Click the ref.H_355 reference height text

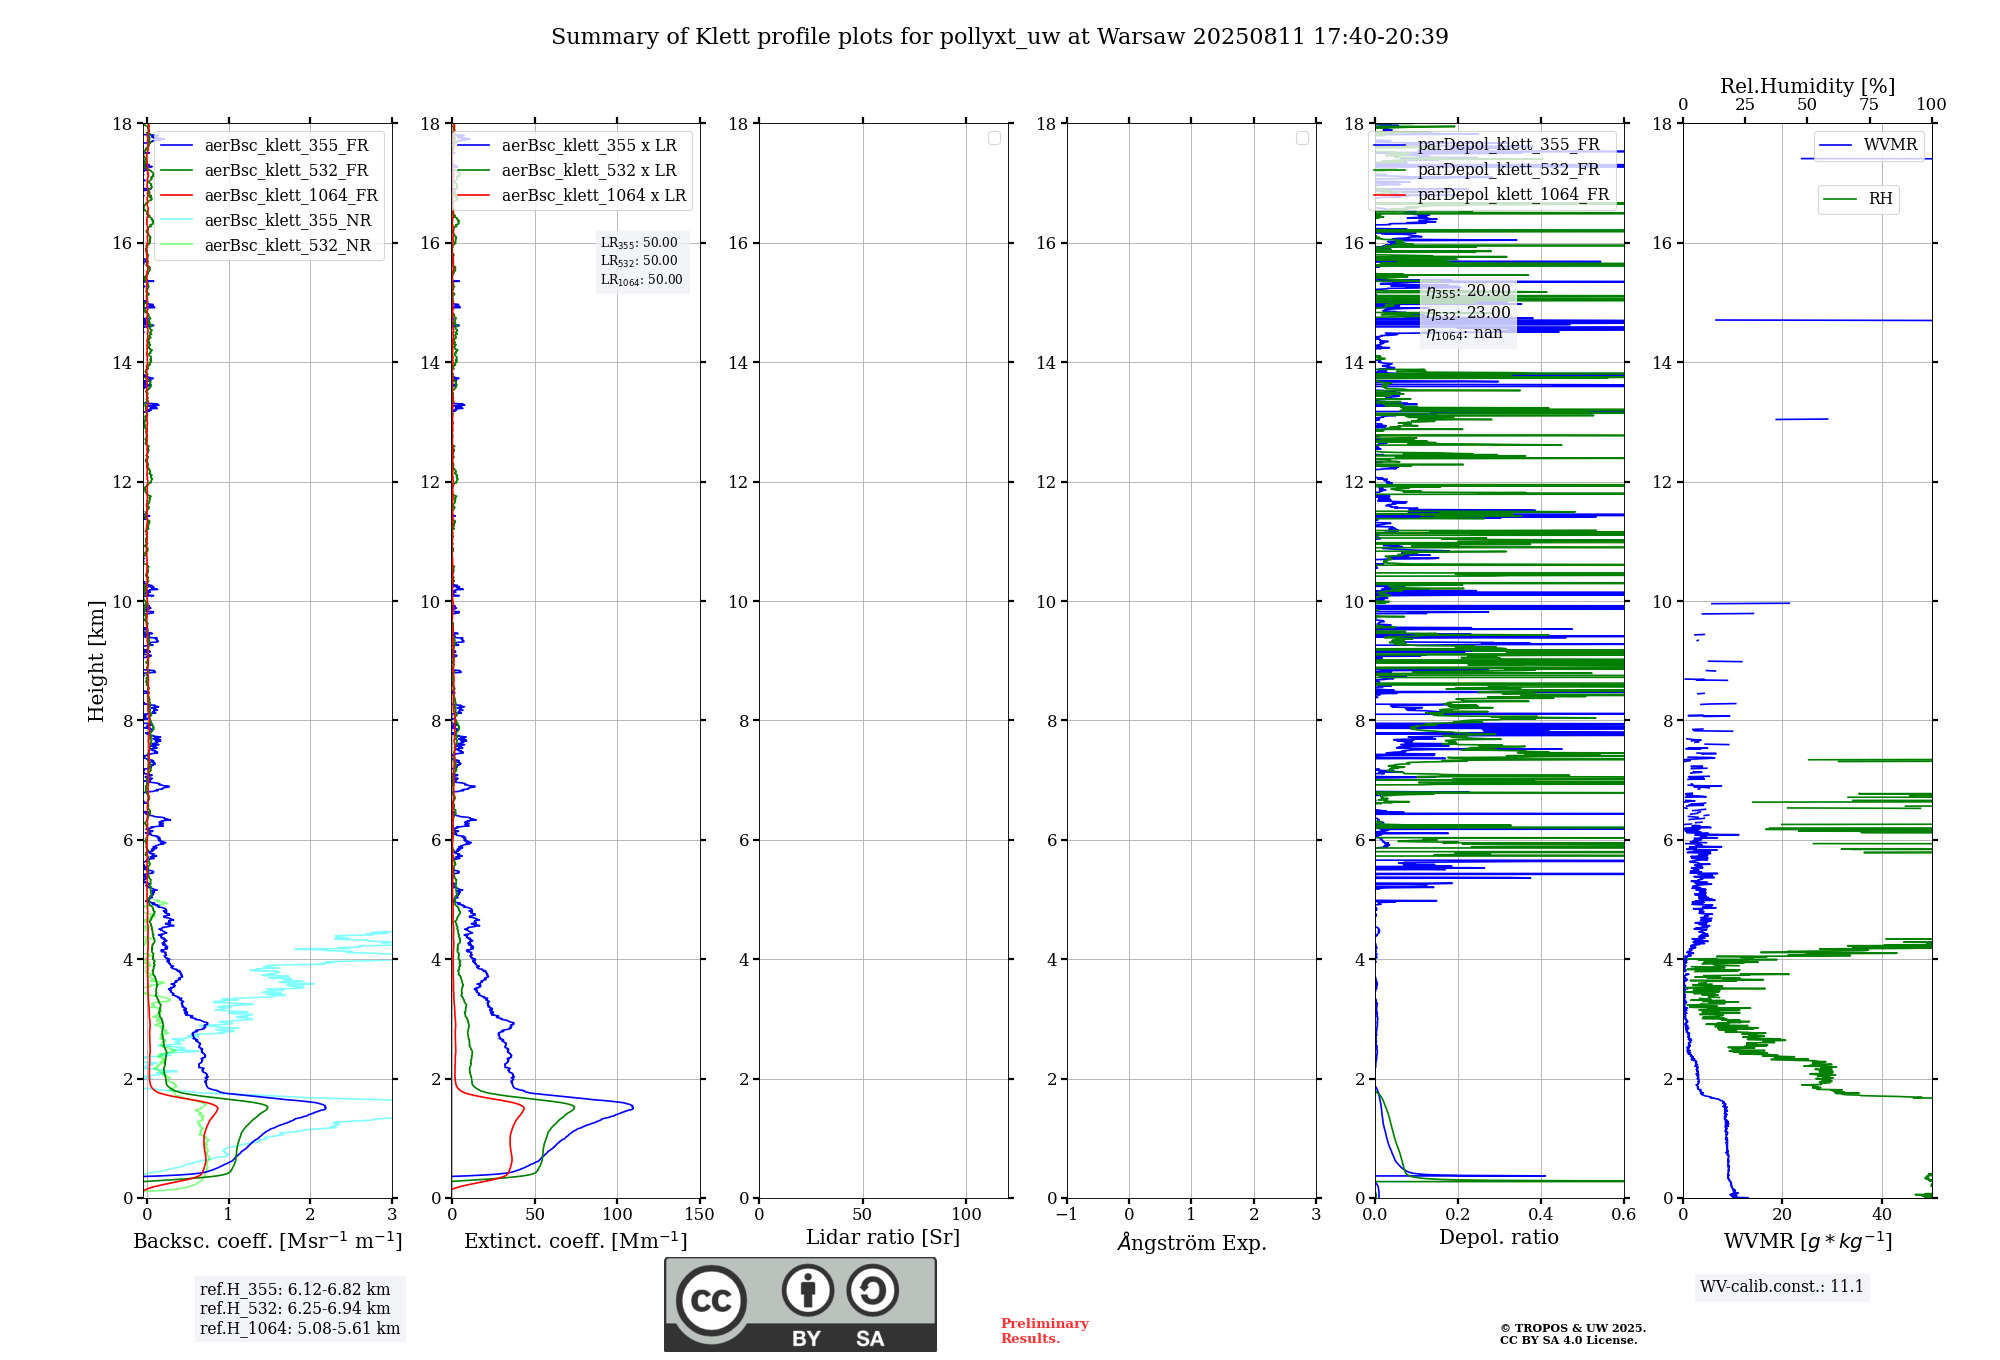coord(295,1290)
